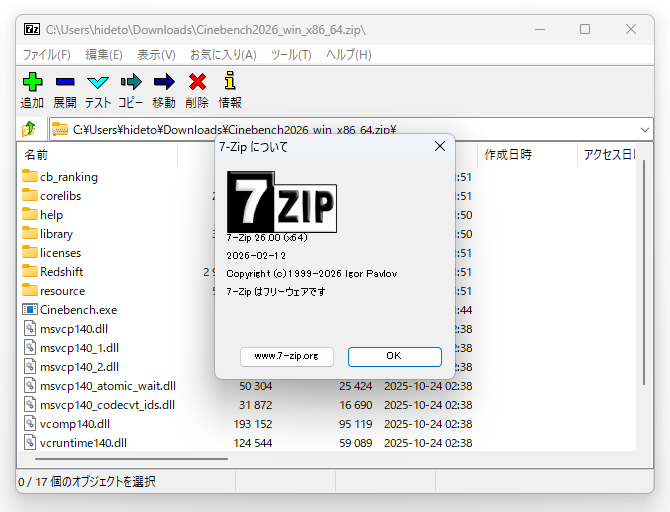The width and height of the screenshot is (670, 512).
Task: Click the vcruntime140.dll file icon
Action: point(29,442)
